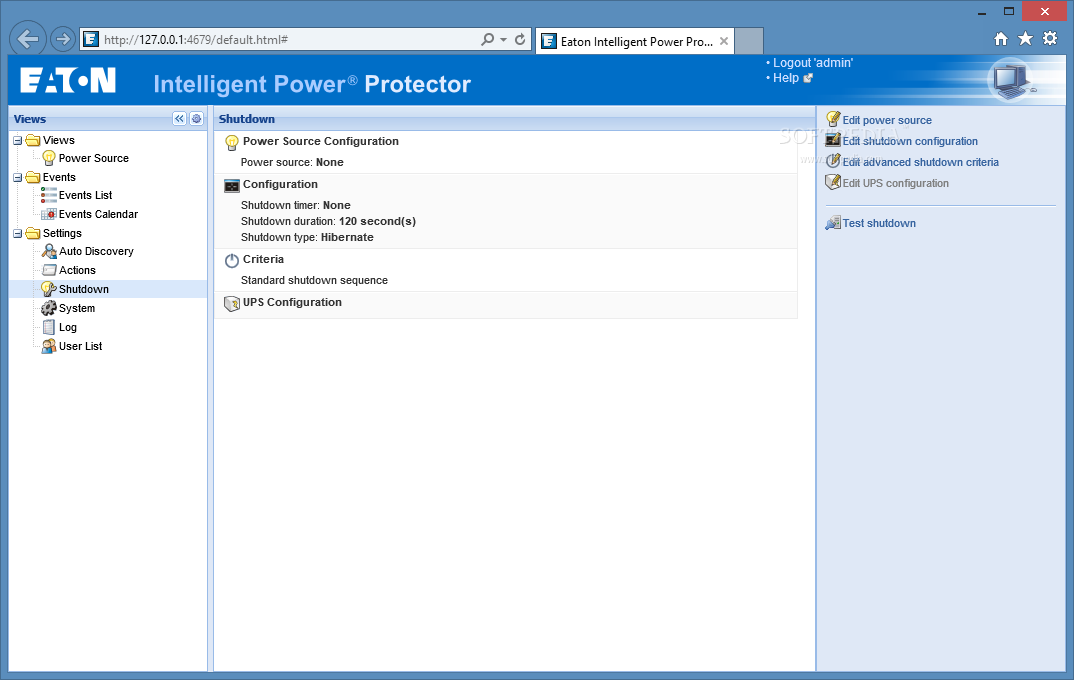
Task: Click the 'Shutdown type: Hibernate' text
Action: pyautogui.click(x=308, y=238)
